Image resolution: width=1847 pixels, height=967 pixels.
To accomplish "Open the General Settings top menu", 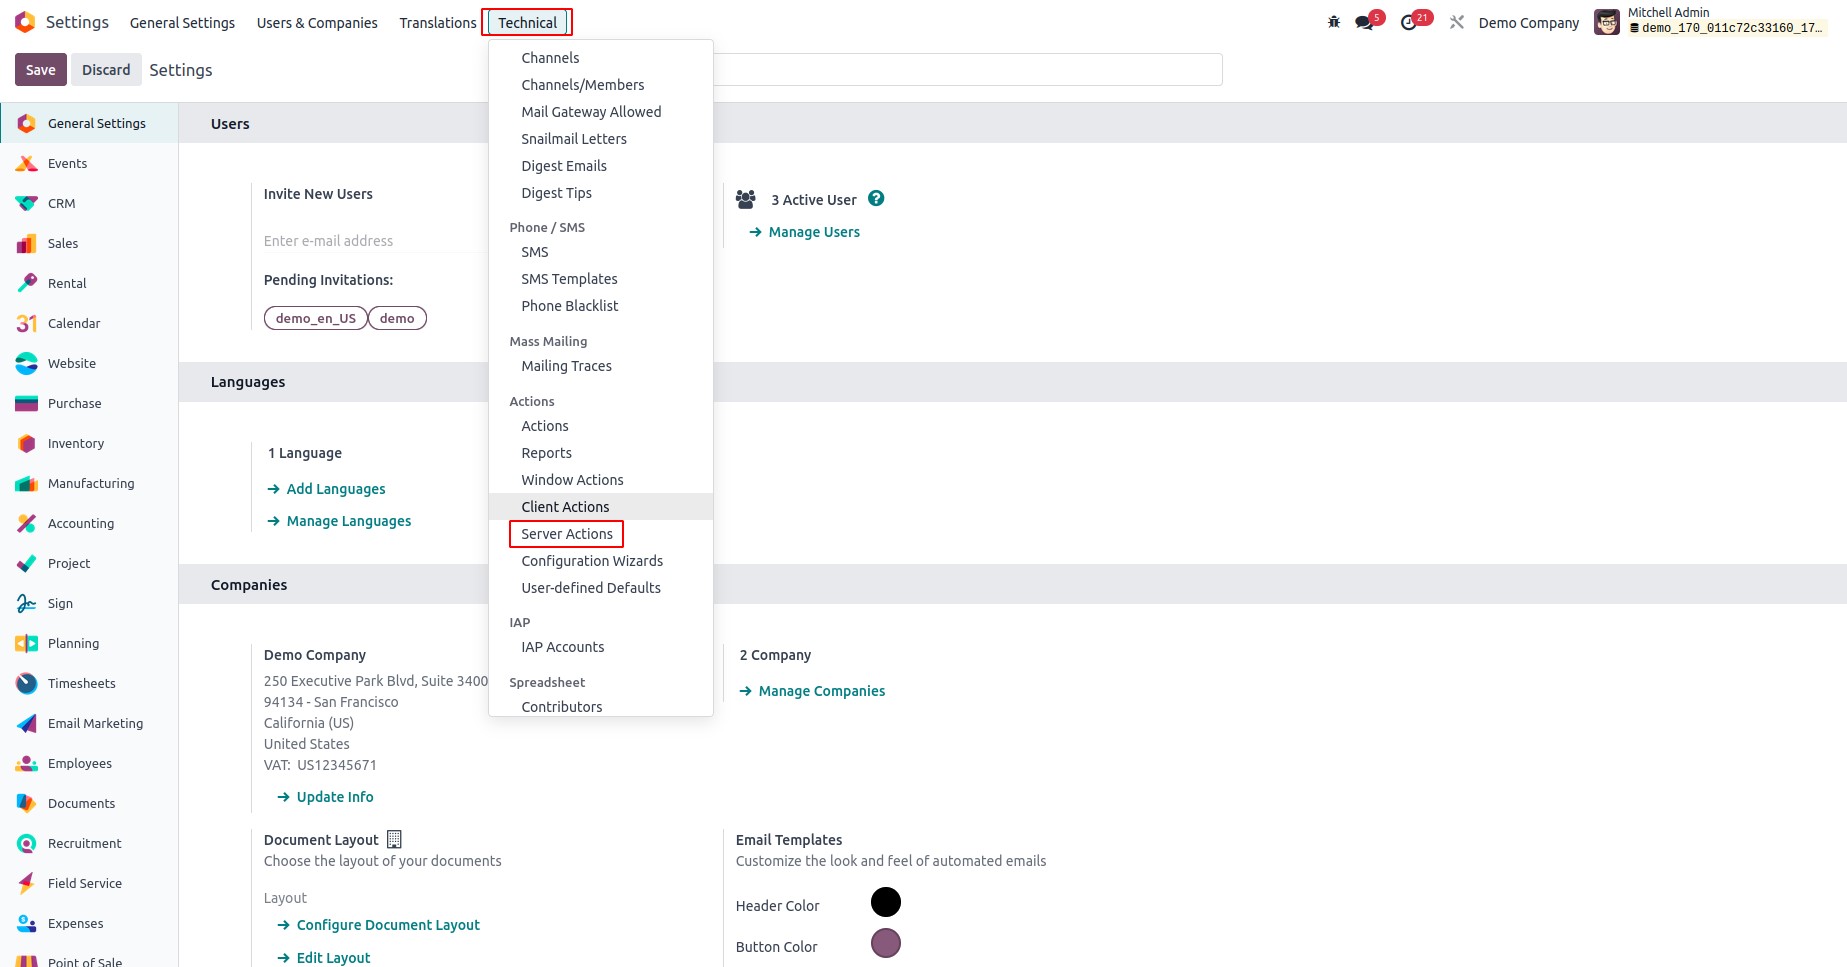I will [182, 22].
